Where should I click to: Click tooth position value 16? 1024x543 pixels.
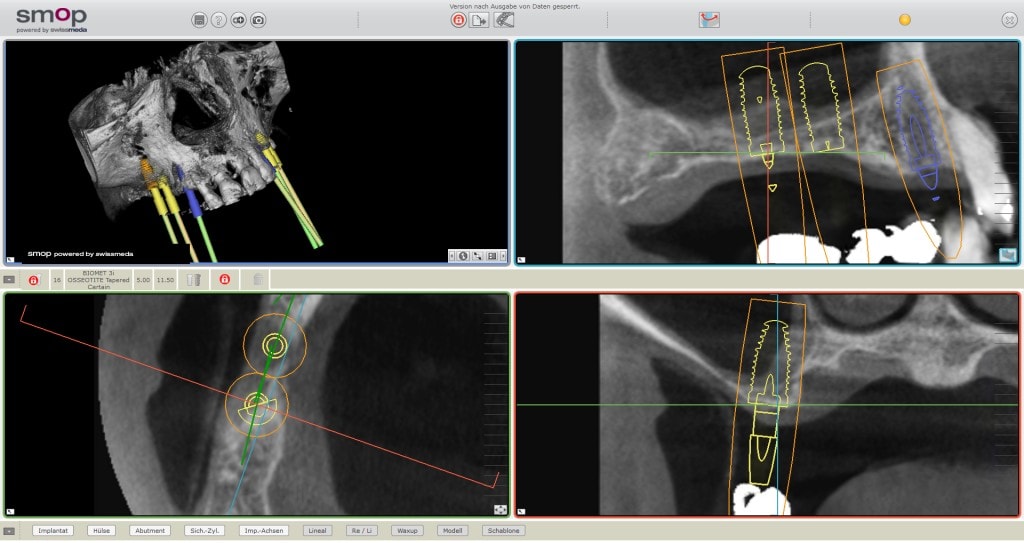57,280
